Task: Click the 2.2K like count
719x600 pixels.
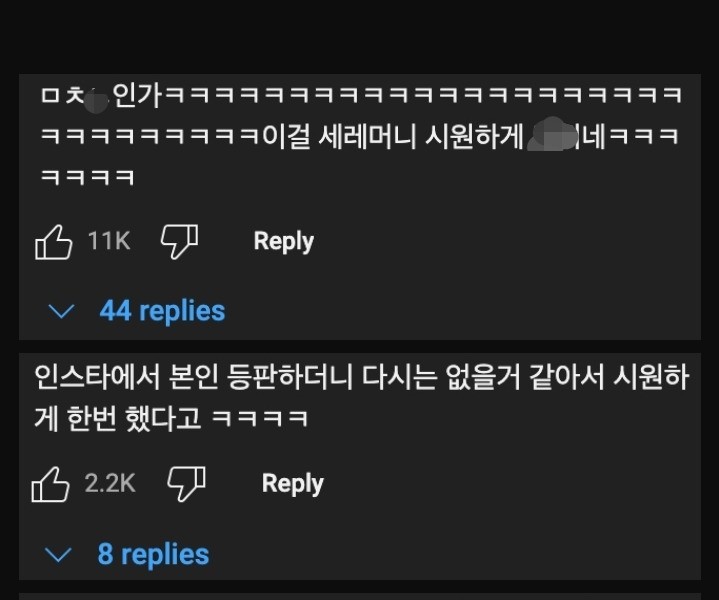Action: click(110, 483)
